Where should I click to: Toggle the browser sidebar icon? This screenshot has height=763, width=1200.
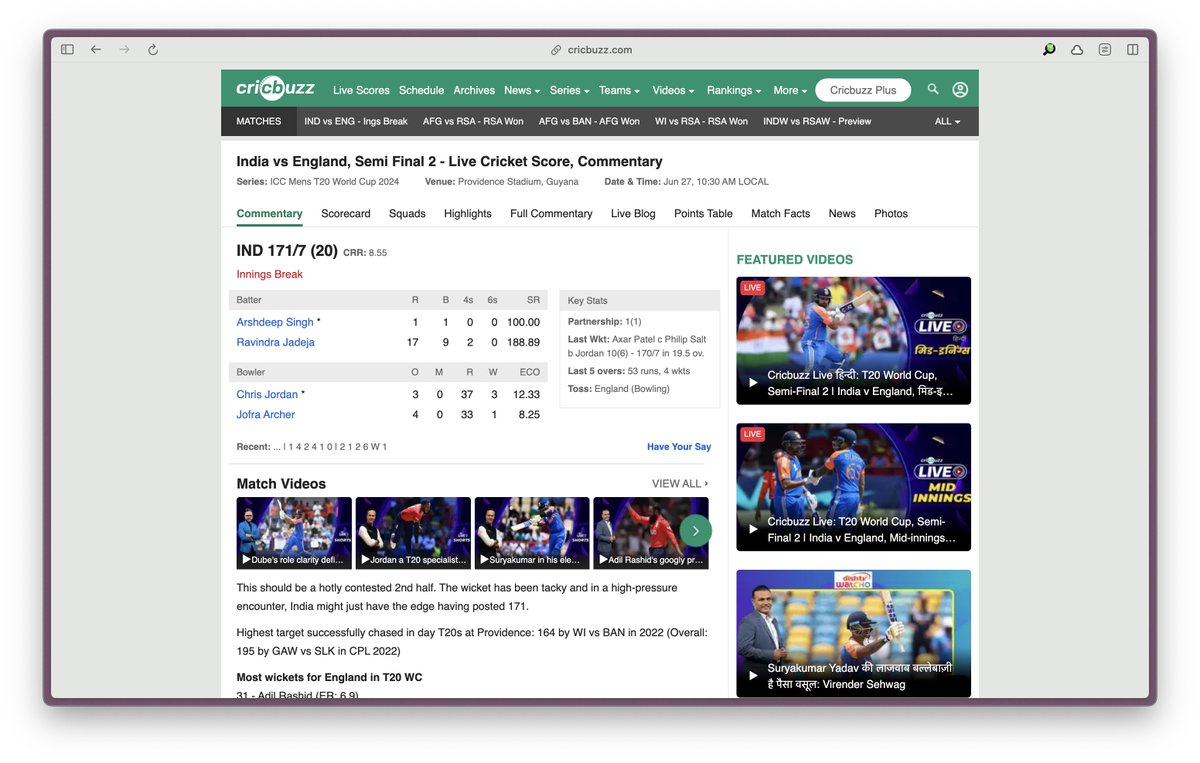pyautogui.click(x=66, y=49)
